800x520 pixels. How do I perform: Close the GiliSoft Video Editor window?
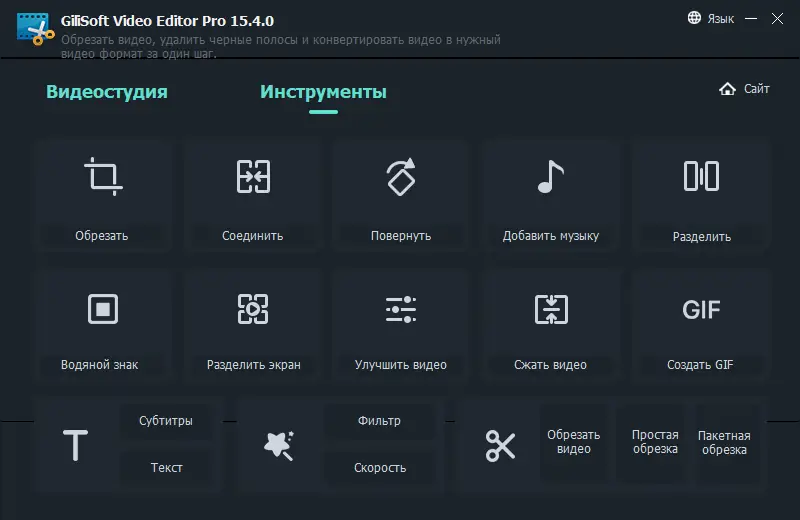click(777, 18)
